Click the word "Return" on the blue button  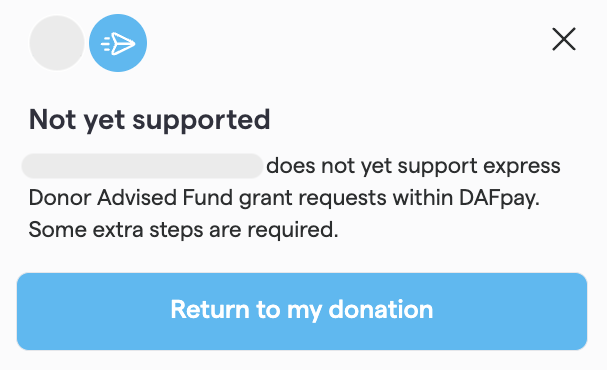coord(210,310)
